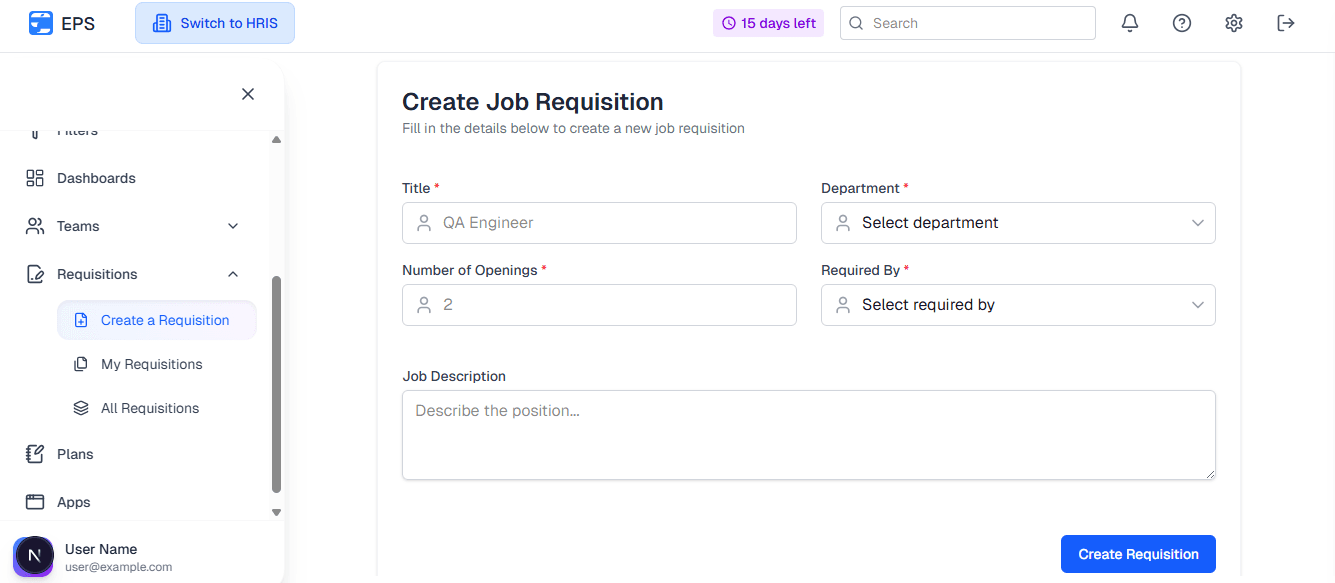The image size is (1335, 583).
Task: Open the Select required by dropdown
Action: click(x=1018, y=305)
